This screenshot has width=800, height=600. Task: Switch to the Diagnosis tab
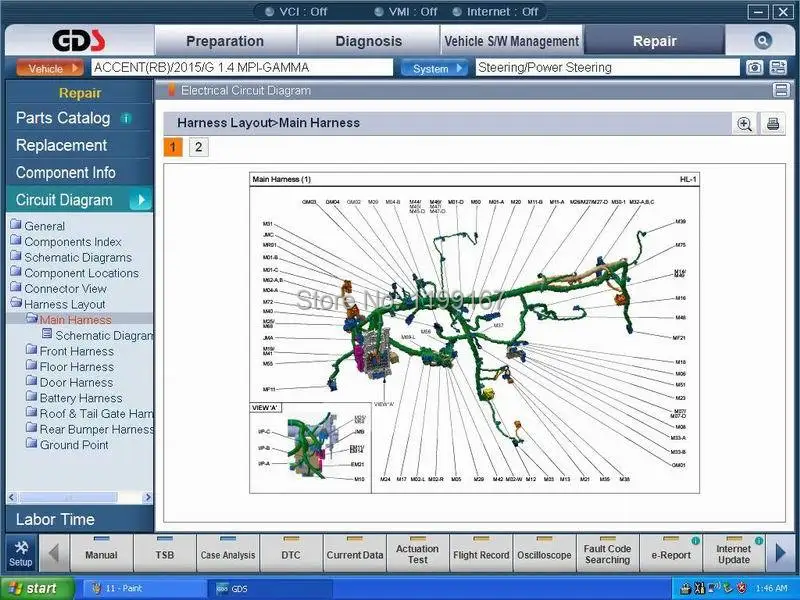[368, 41]
